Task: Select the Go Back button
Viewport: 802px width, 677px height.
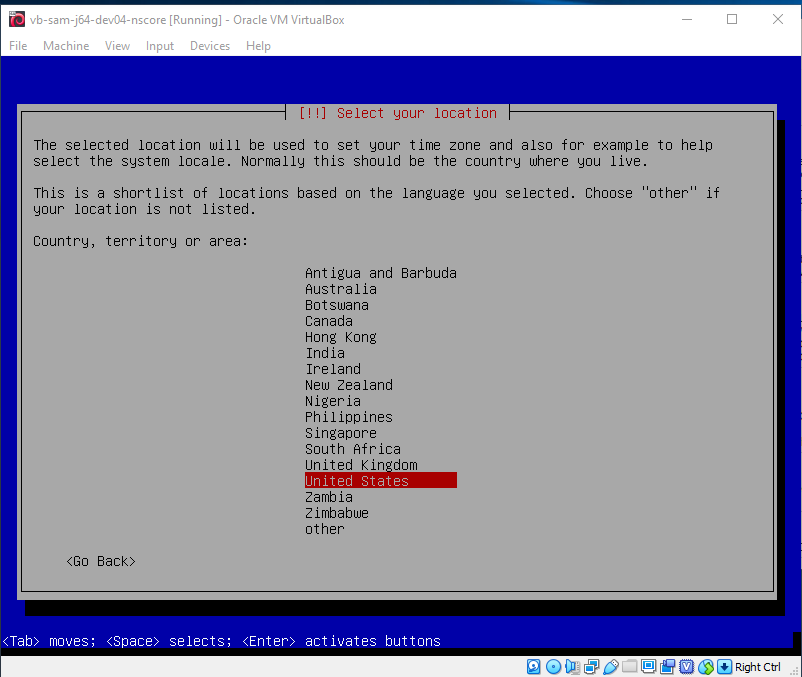Action: click(101, 561)
